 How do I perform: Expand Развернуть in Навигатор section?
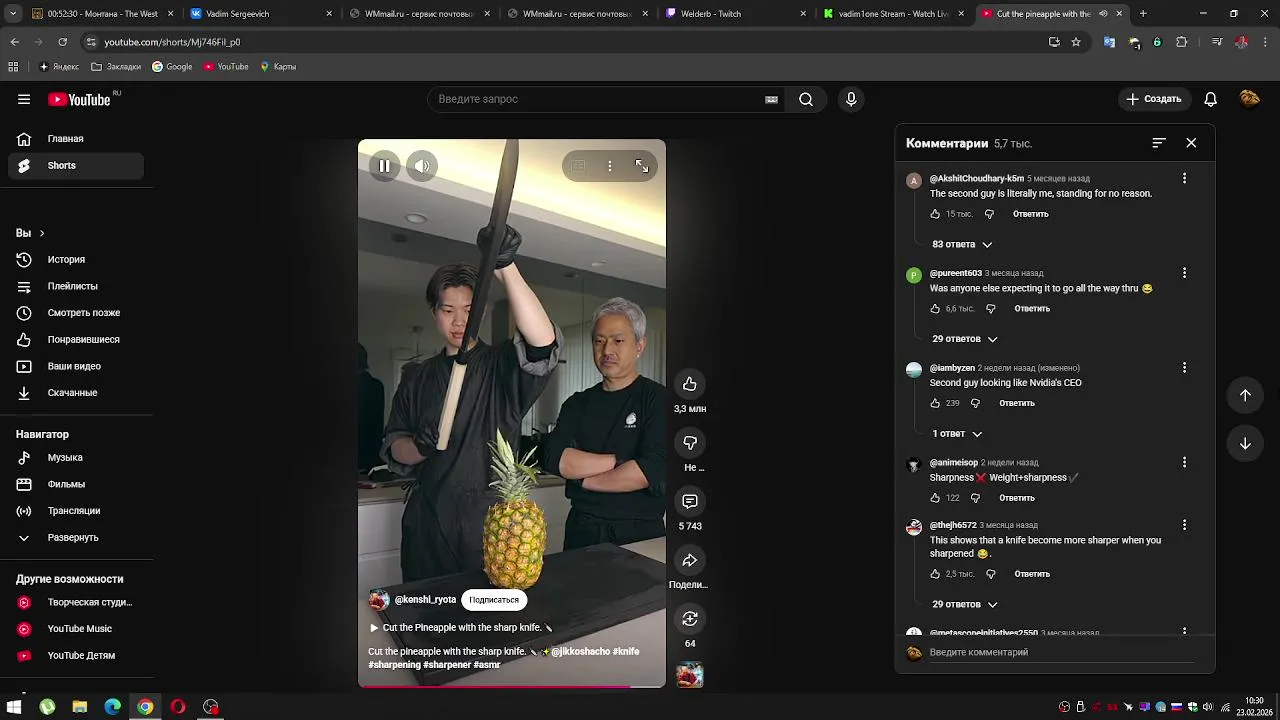76,538
